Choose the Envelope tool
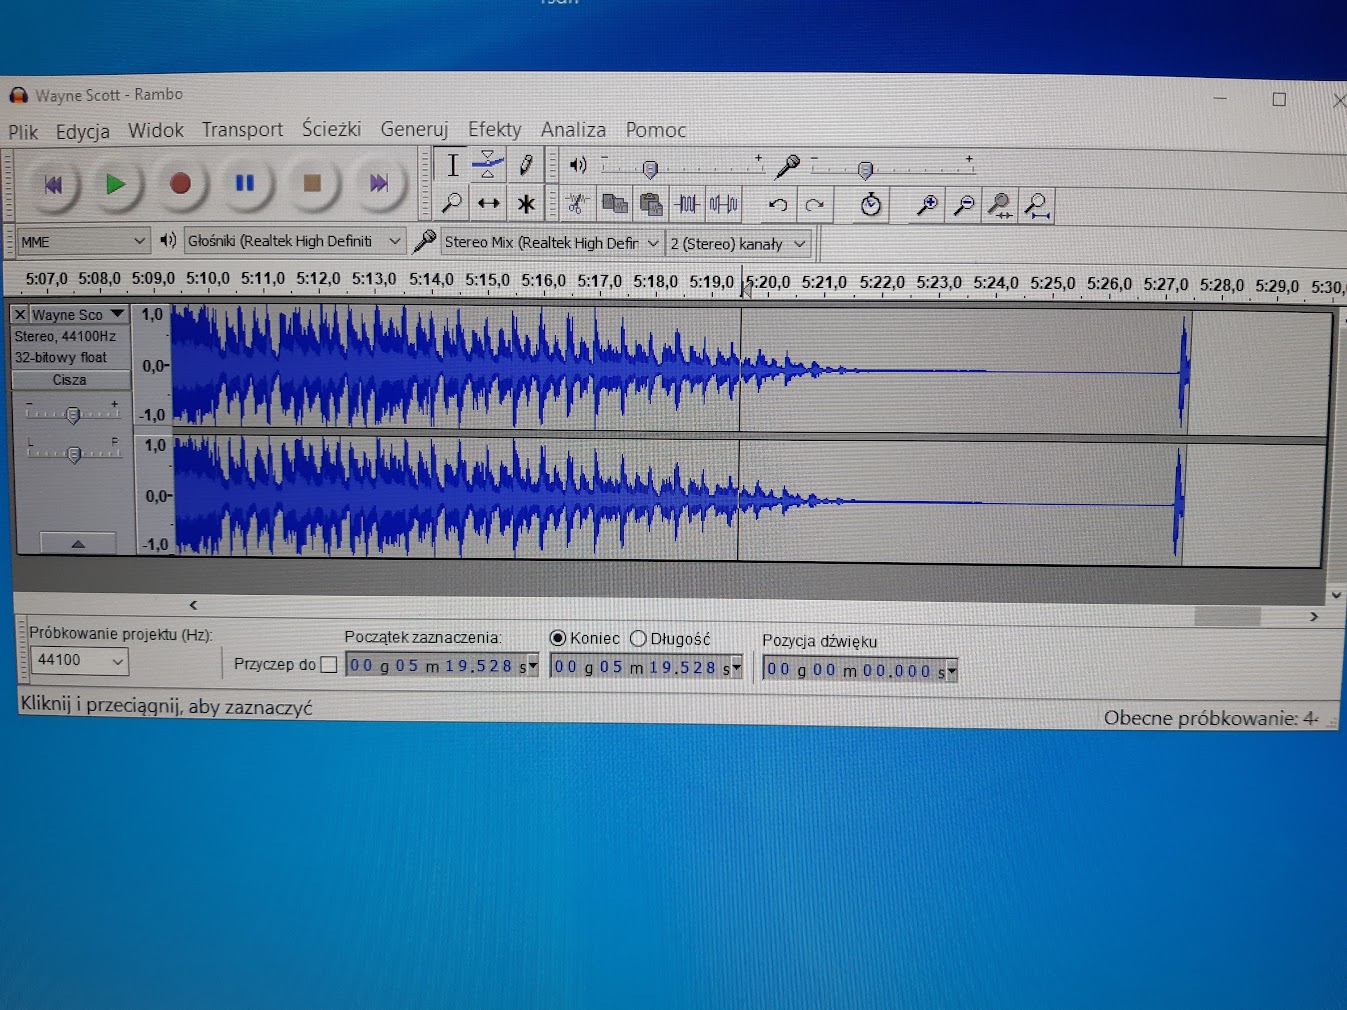 point(488,164)
